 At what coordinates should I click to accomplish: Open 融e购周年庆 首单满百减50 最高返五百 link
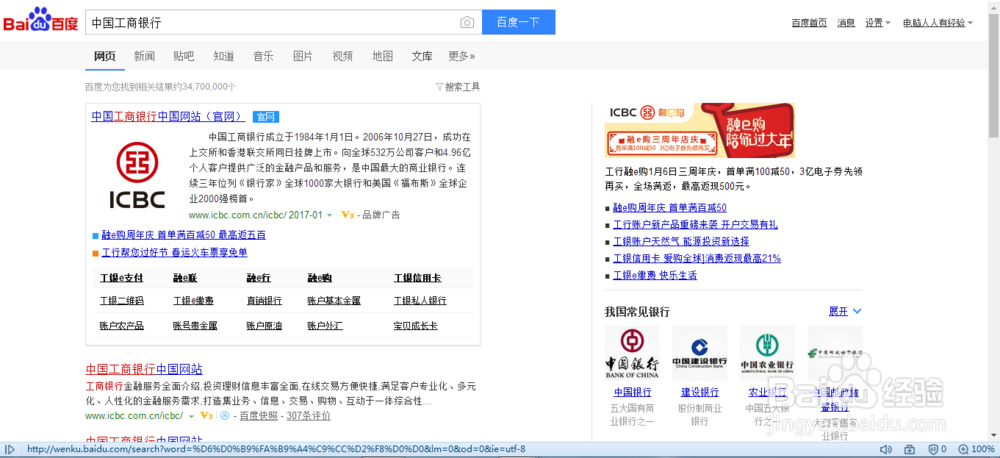tap(184, 235)
